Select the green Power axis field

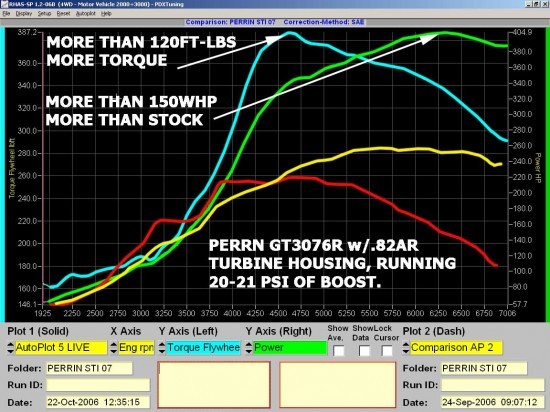(x=290, y=347)
